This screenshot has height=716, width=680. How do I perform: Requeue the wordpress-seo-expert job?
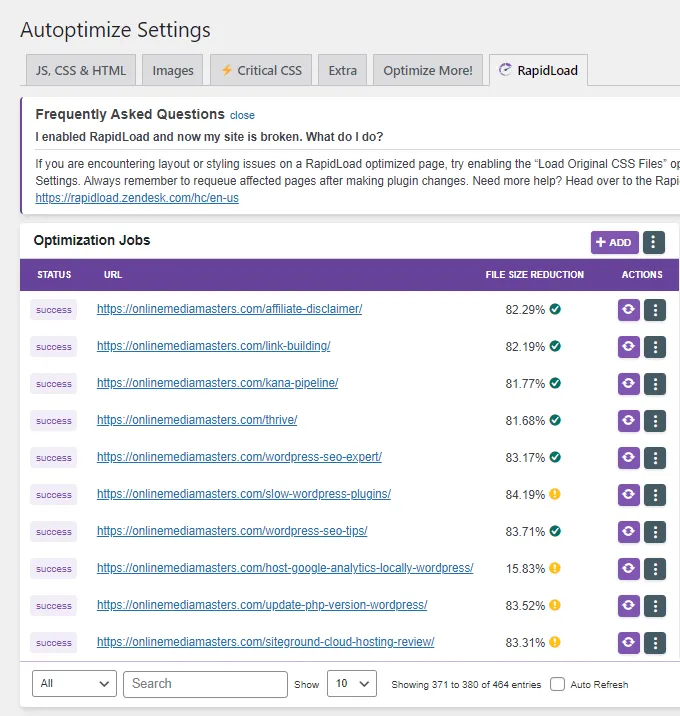(628, 458)
